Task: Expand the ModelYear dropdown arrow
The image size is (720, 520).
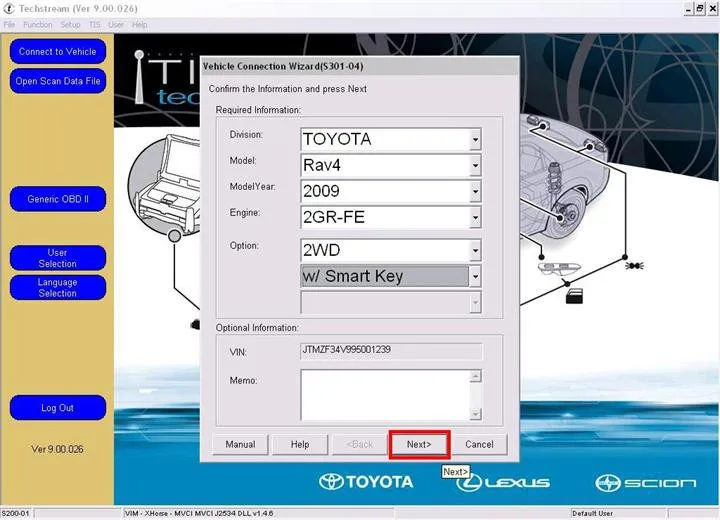Action: point(475,191)
